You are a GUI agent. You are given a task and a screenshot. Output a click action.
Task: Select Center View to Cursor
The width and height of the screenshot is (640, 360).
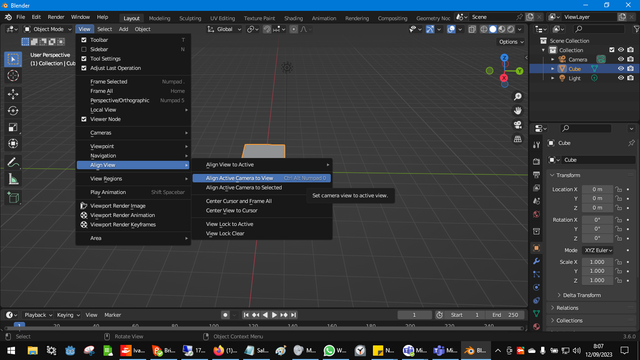(x=261, y=211)
